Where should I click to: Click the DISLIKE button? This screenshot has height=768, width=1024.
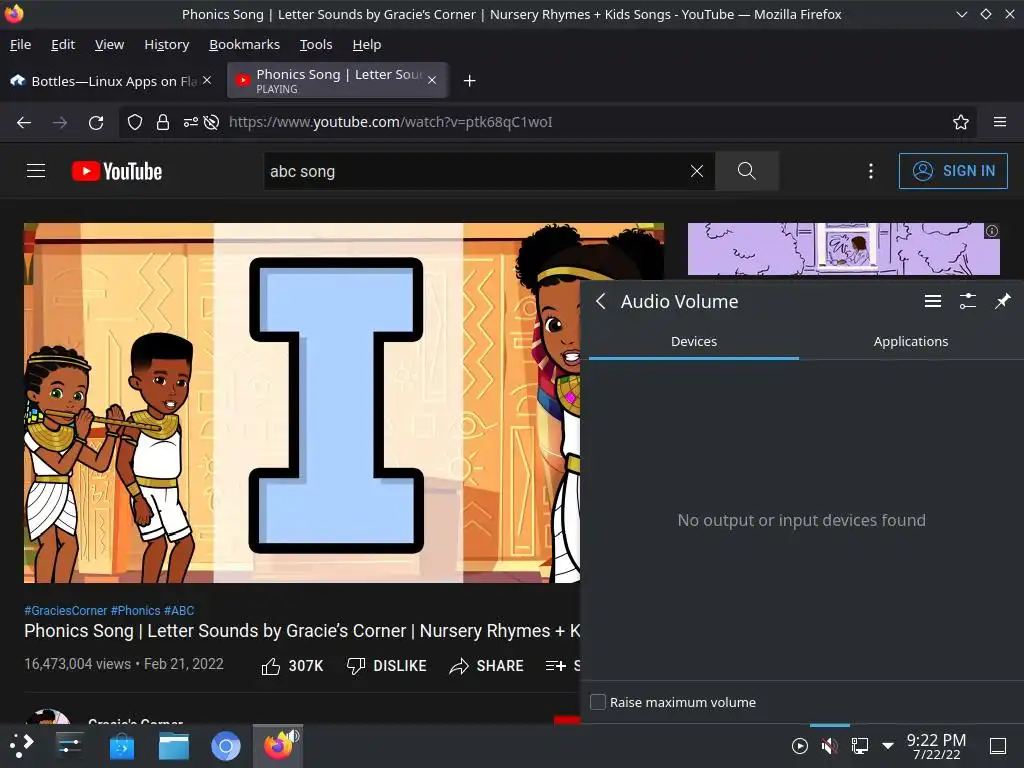tap(387, 665)
